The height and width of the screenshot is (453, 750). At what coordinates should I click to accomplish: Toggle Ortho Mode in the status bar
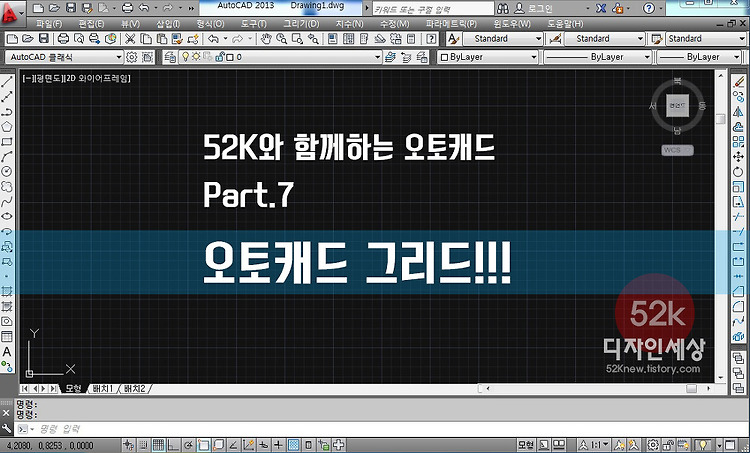coord(173,445)
